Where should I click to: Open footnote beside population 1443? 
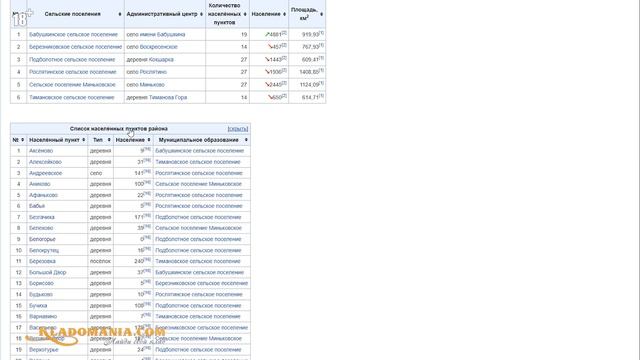coord(284,58)
